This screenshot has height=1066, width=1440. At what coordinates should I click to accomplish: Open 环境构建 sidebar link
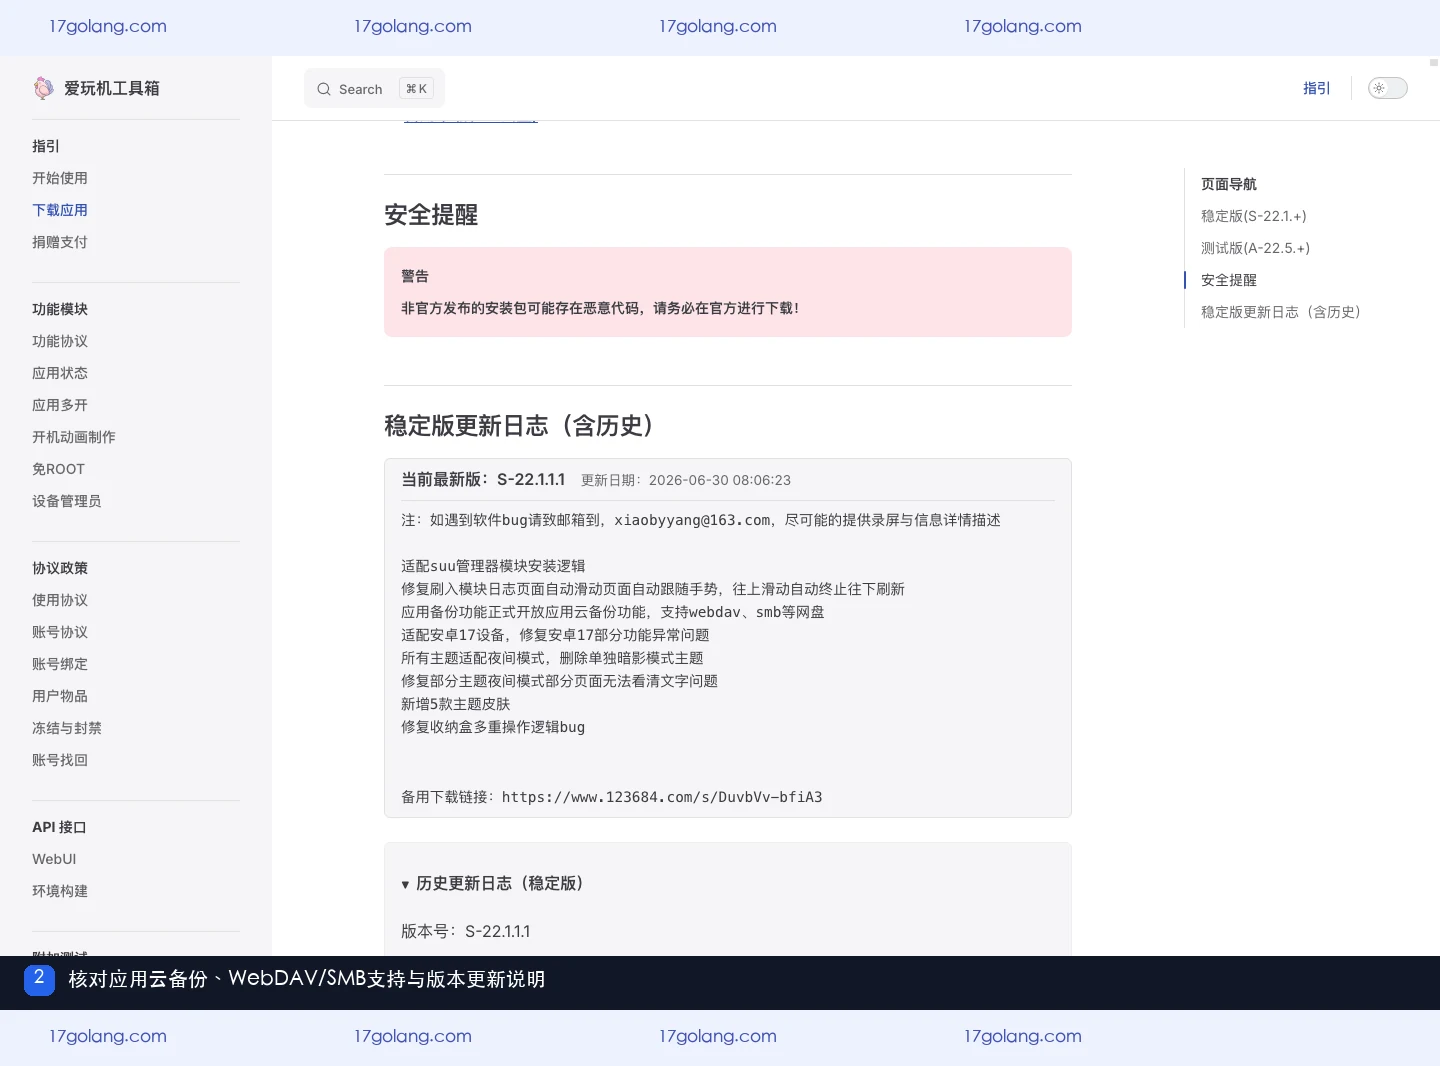(x=60, y=891)
